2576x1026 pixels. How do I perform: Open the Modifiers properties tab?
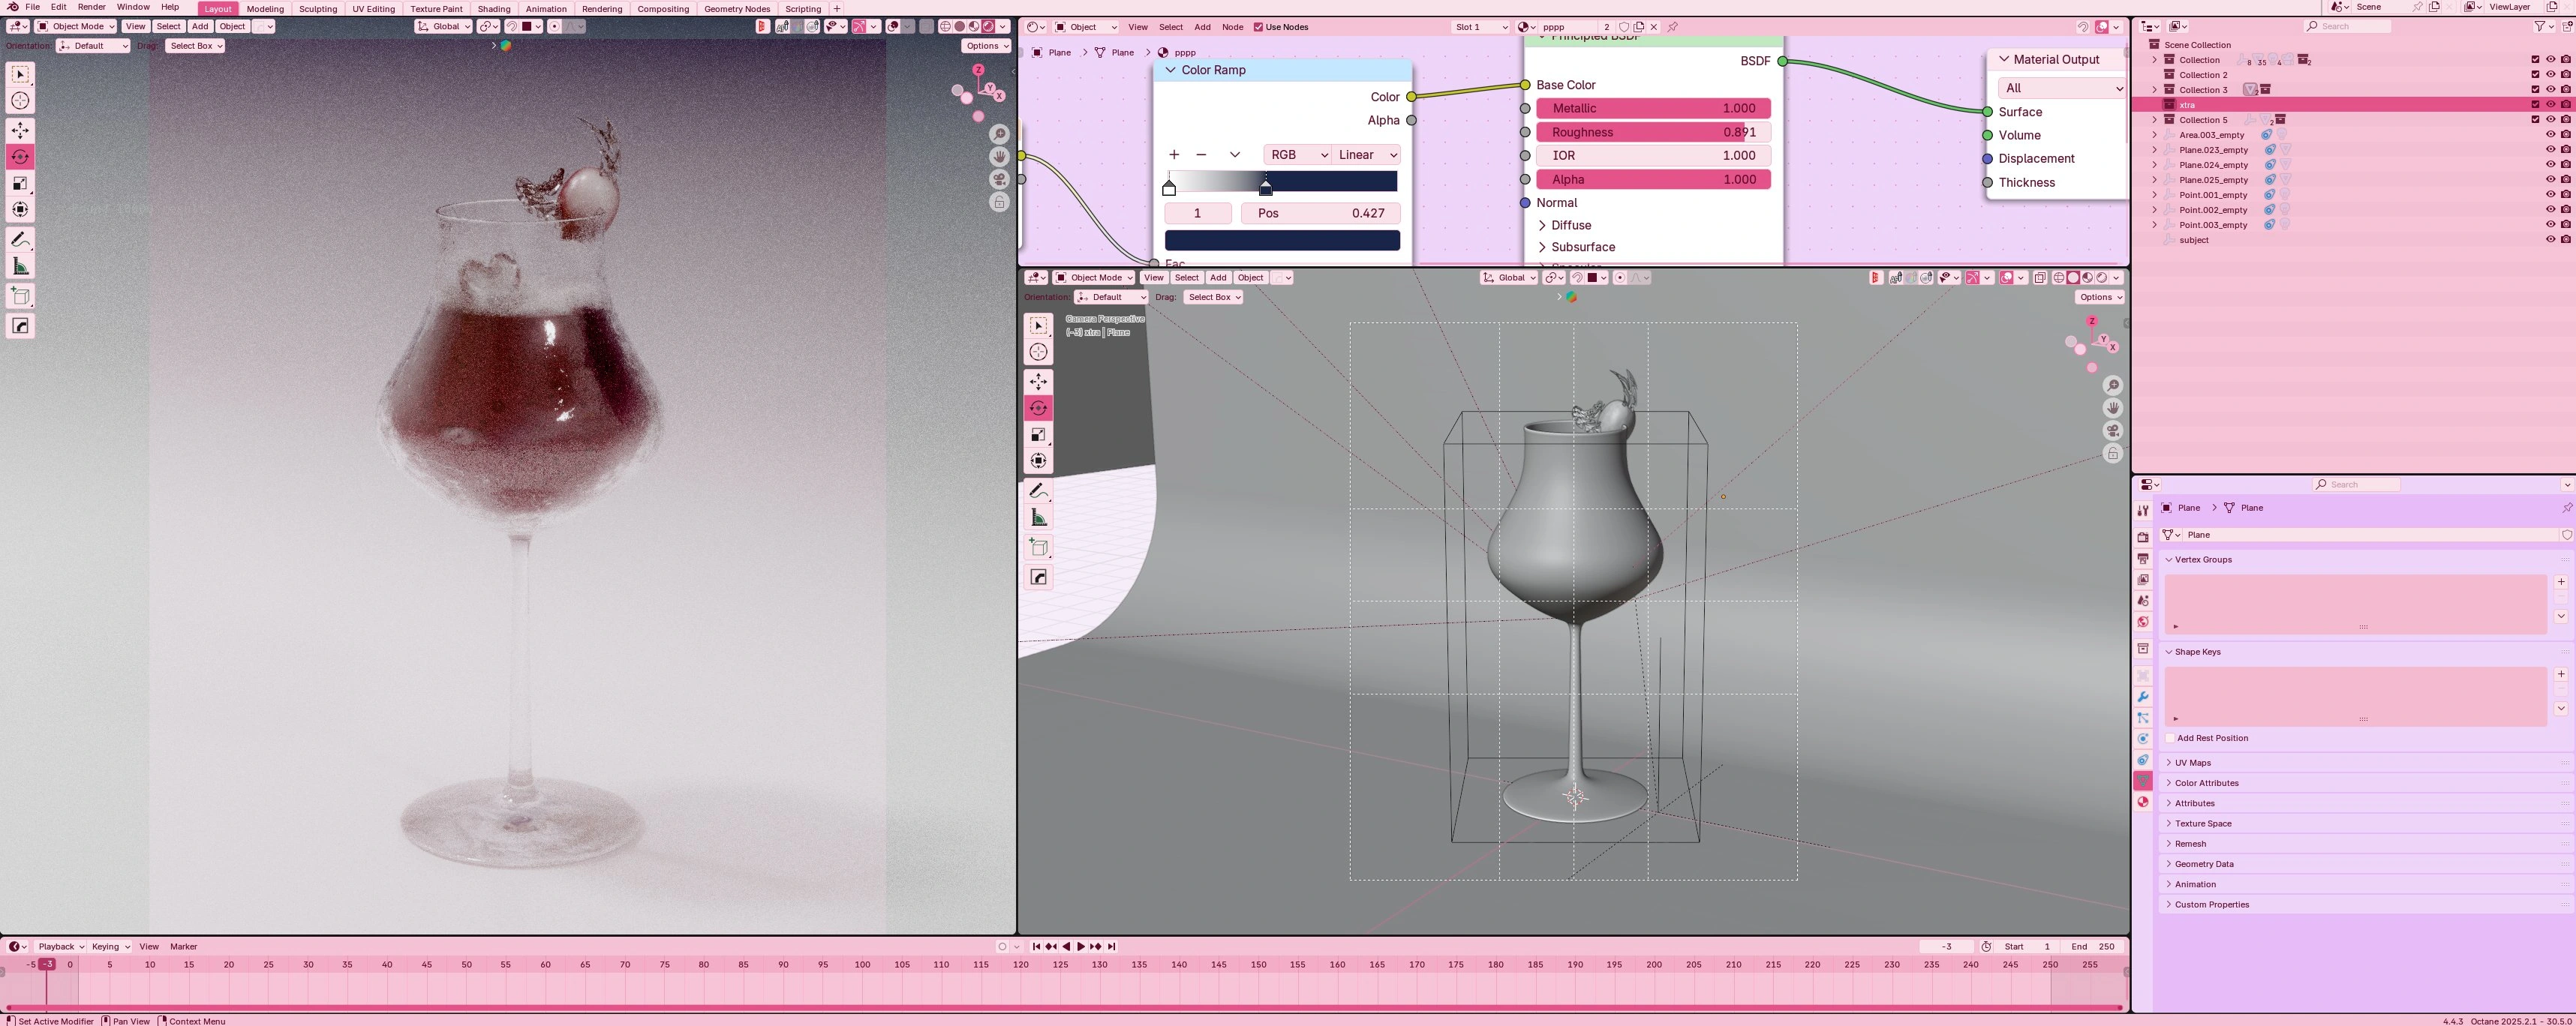click(x=2143, y=697)
